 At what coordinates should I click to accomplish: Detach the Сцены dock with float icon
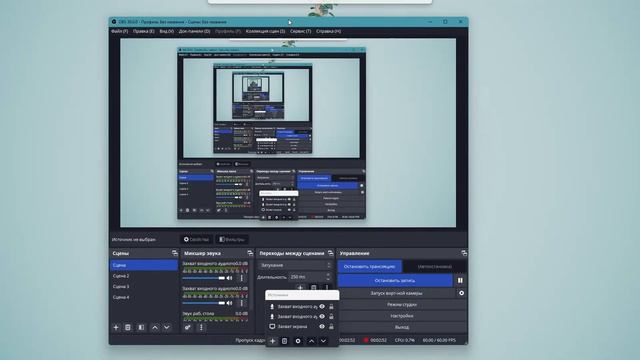(x=175, y=253)
